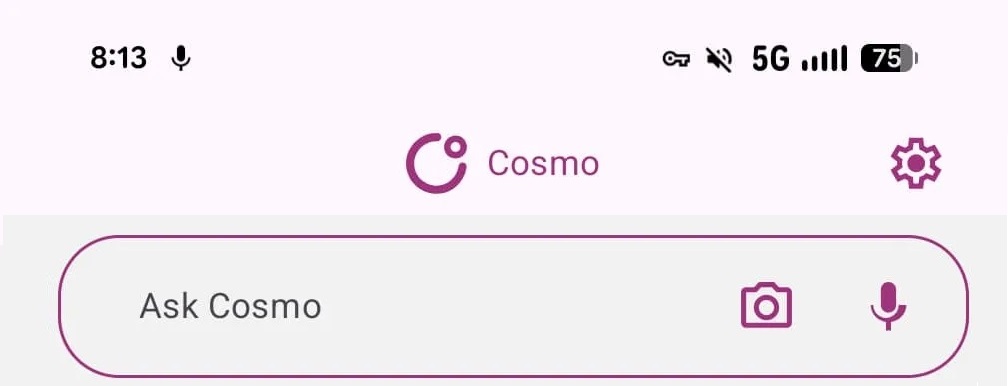
Task: Click the Cosmo circular logo
Action: (x=436, y=163)
